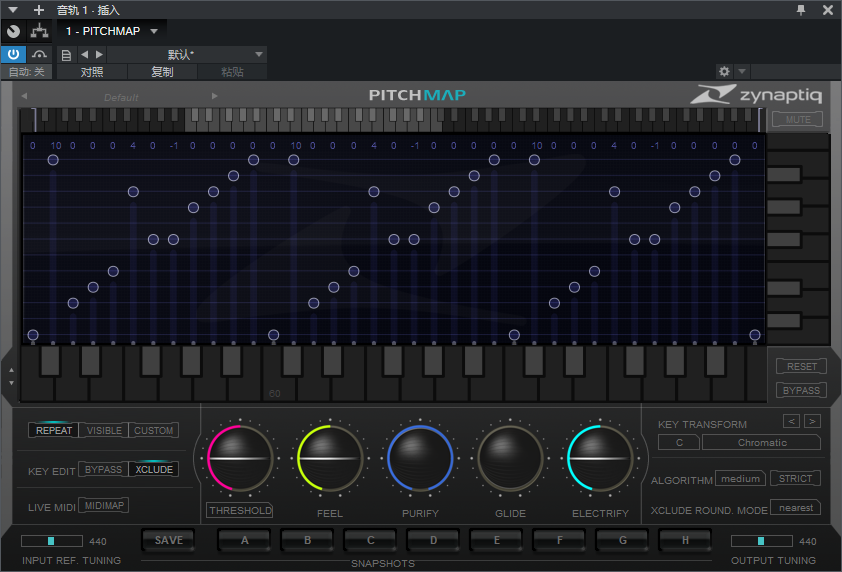
Task: Click the ELECTRIFY knob
Action: 600,458
